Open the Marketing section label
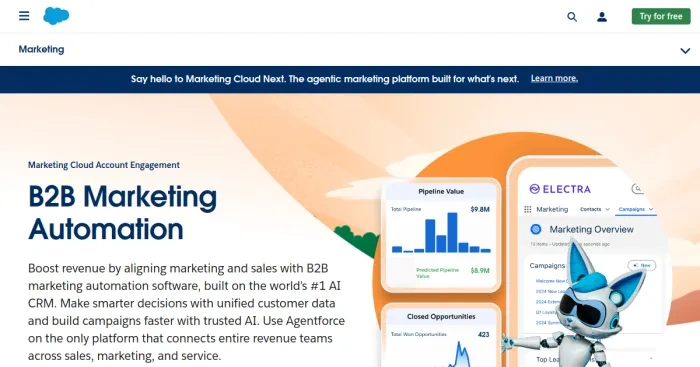Viewport: 700px width, 367px height. point(42,49)
